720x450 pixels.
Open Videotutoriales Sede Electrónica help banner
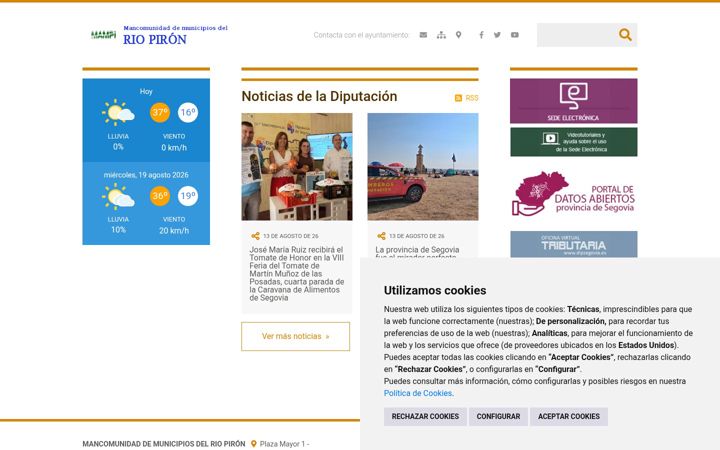(574, 142)
